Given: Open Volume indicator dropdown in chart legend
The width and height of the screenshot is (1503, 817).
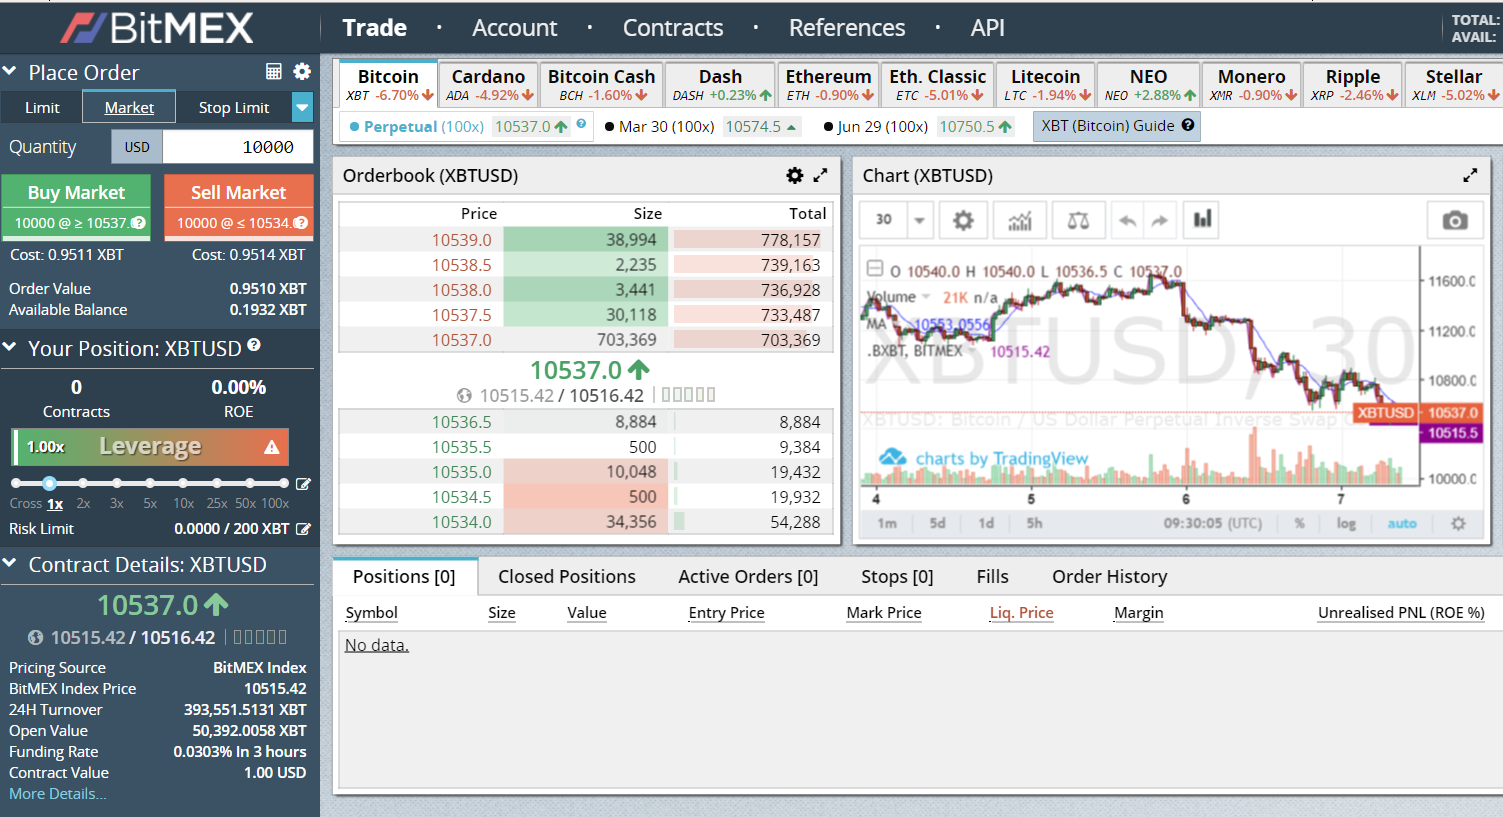Looking at the screenshot, I should point(926,297).
